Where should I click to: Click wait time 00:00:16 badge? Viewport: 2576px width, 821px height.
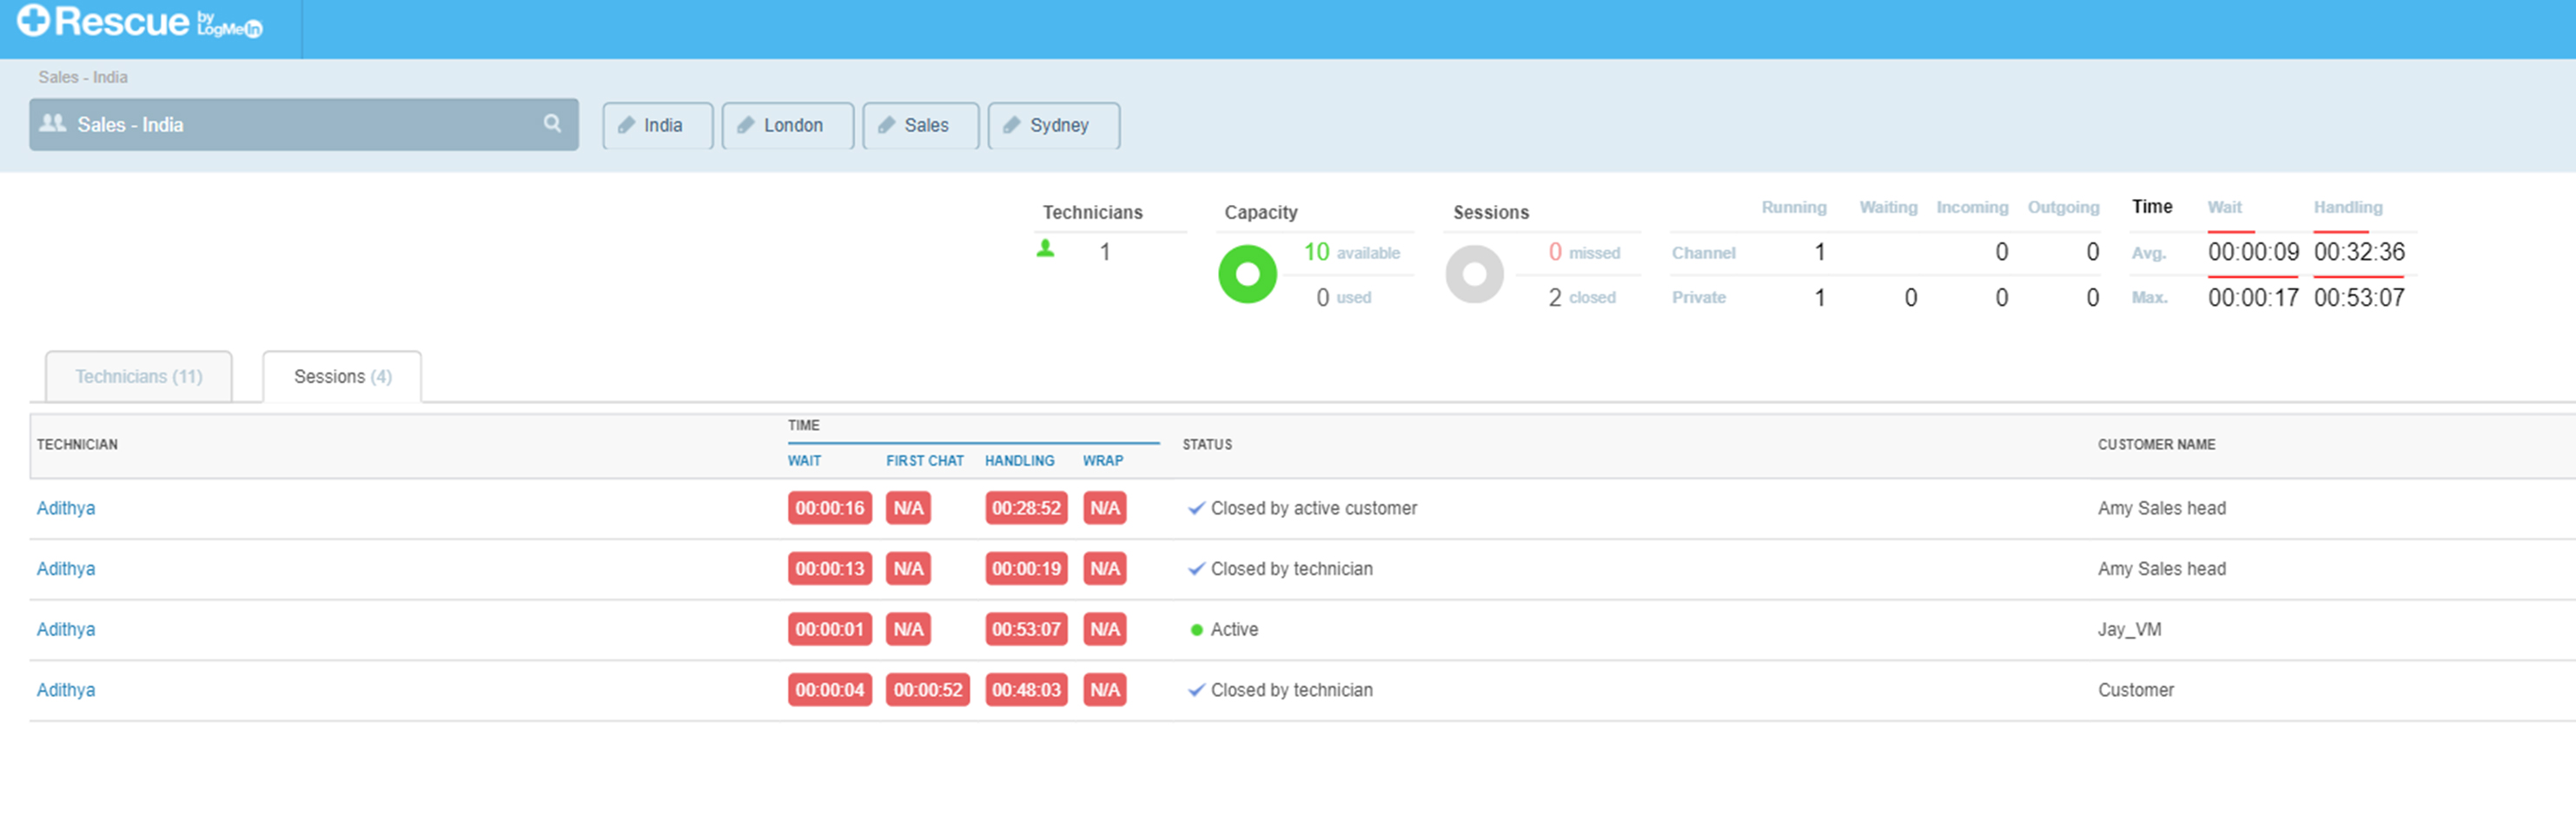click(829, 508)
